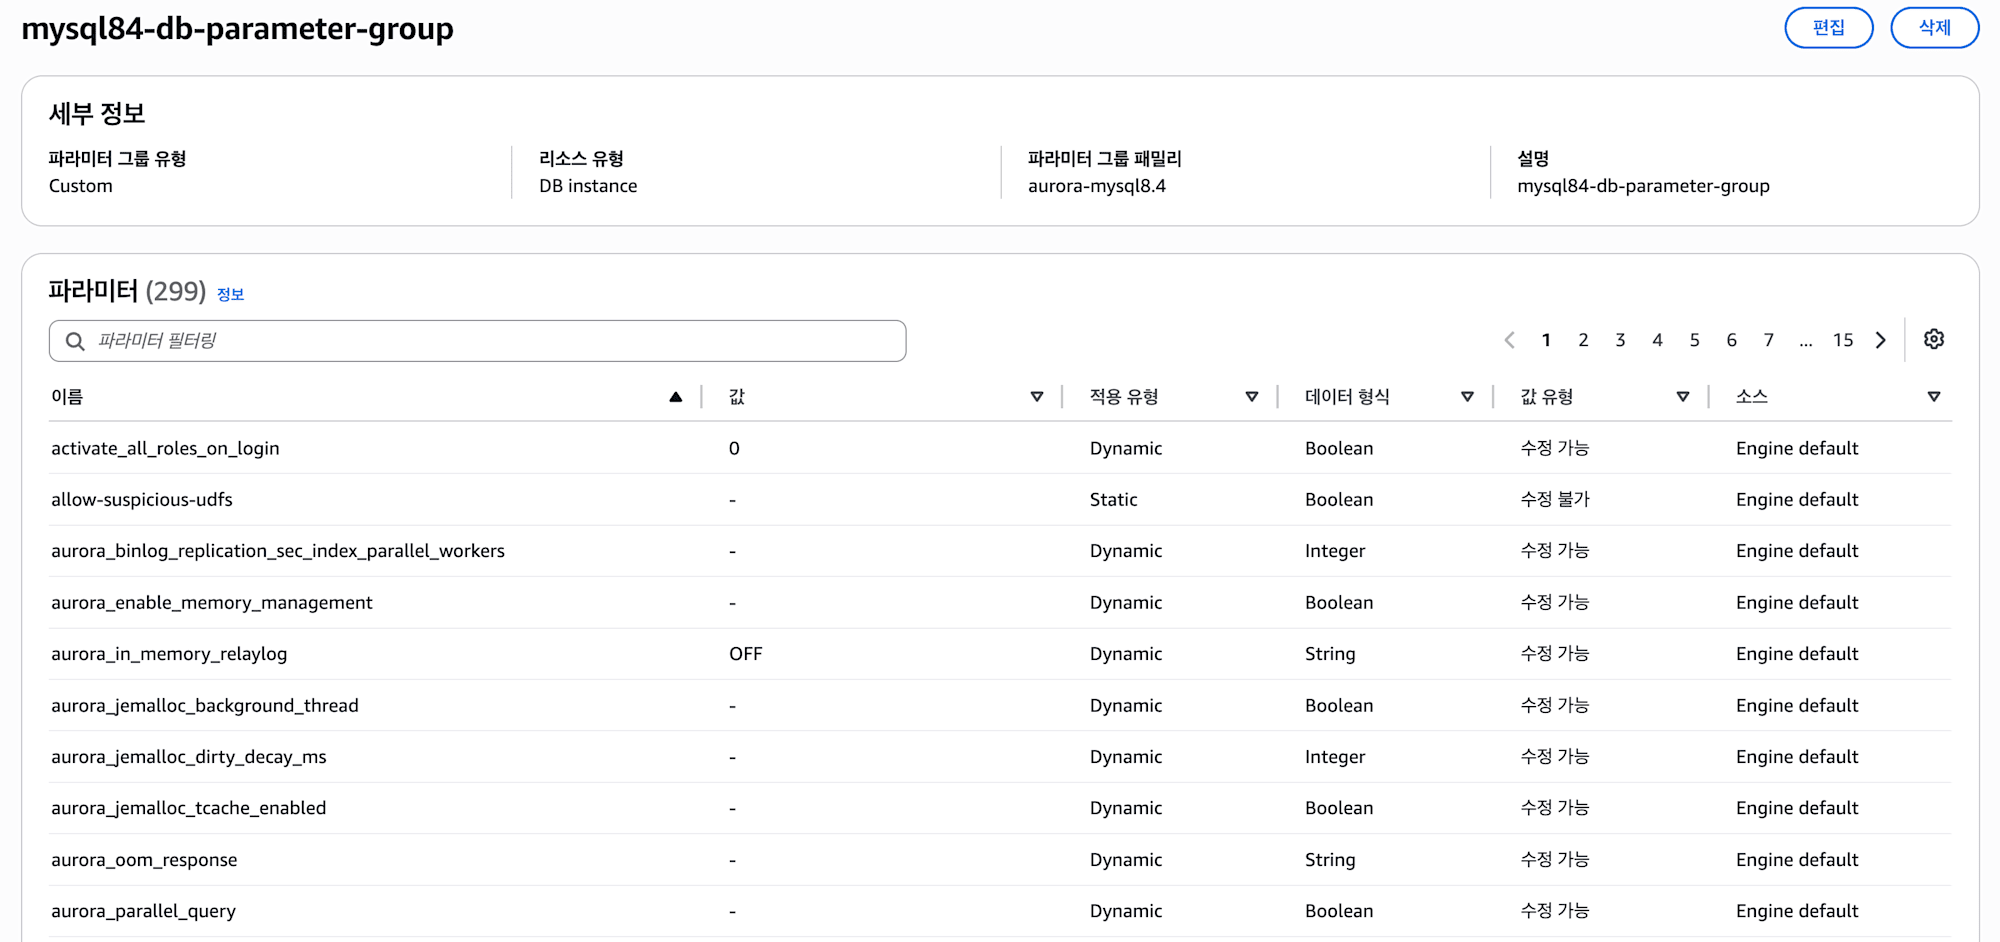Click value 0 of activate_all_roles_on_login
Image resolution: width=2000 pixels, height=942 pixels.
734,448
